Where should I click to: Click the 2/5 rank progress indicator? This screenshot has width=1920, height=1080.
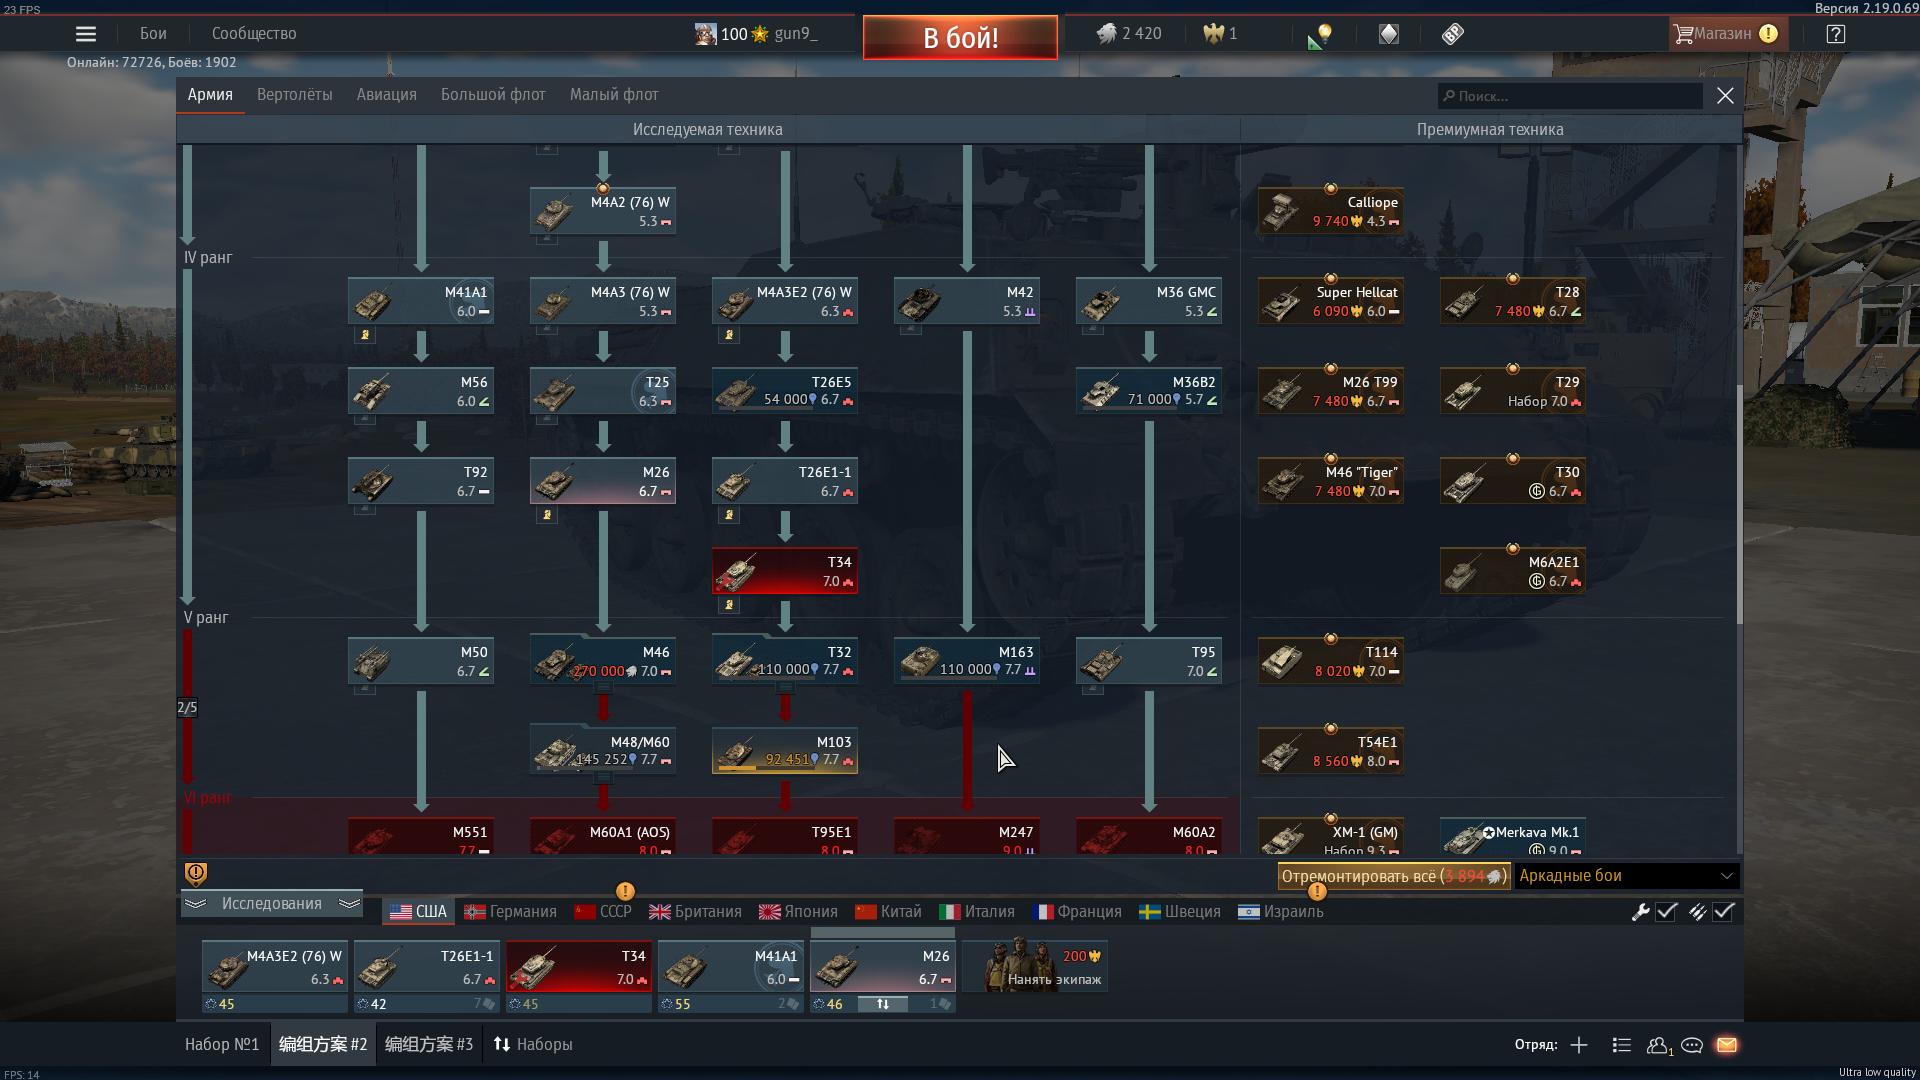pos(187,708)
